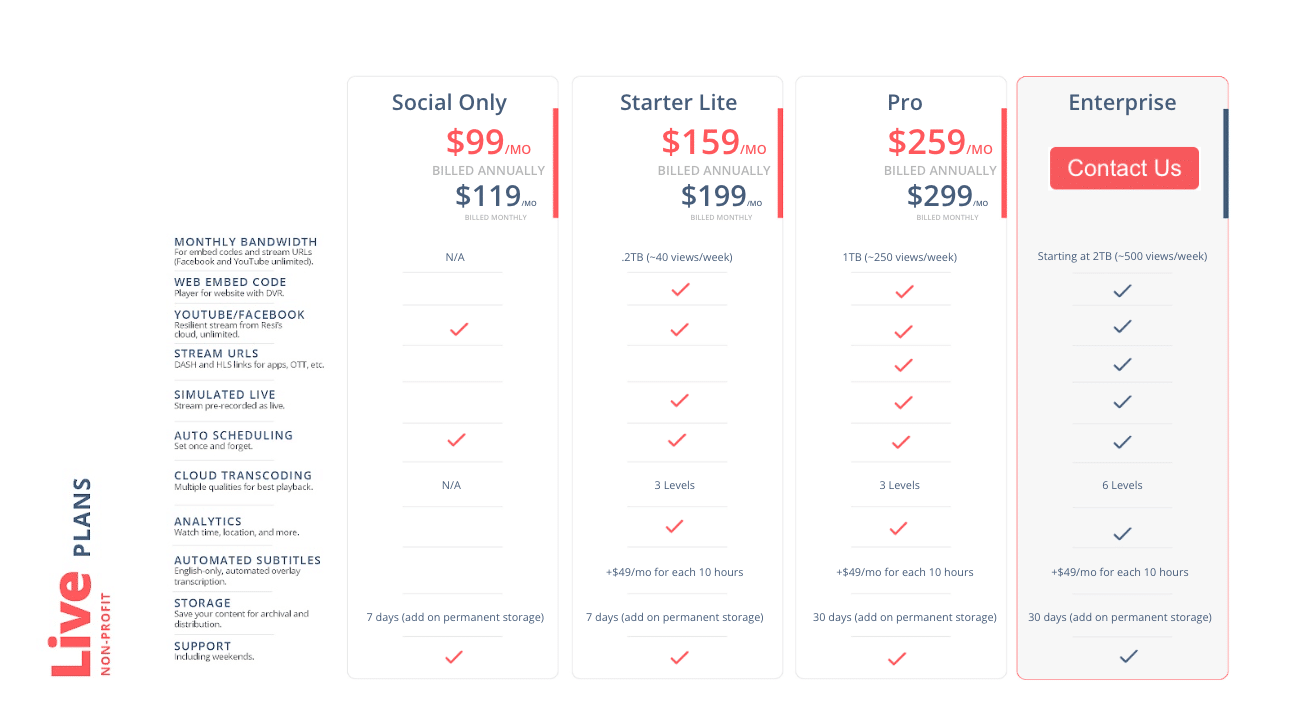Click the Contact Us button
Image resolution: width=1297 pixels, height=728 pixels.
tap(1124, 169)
